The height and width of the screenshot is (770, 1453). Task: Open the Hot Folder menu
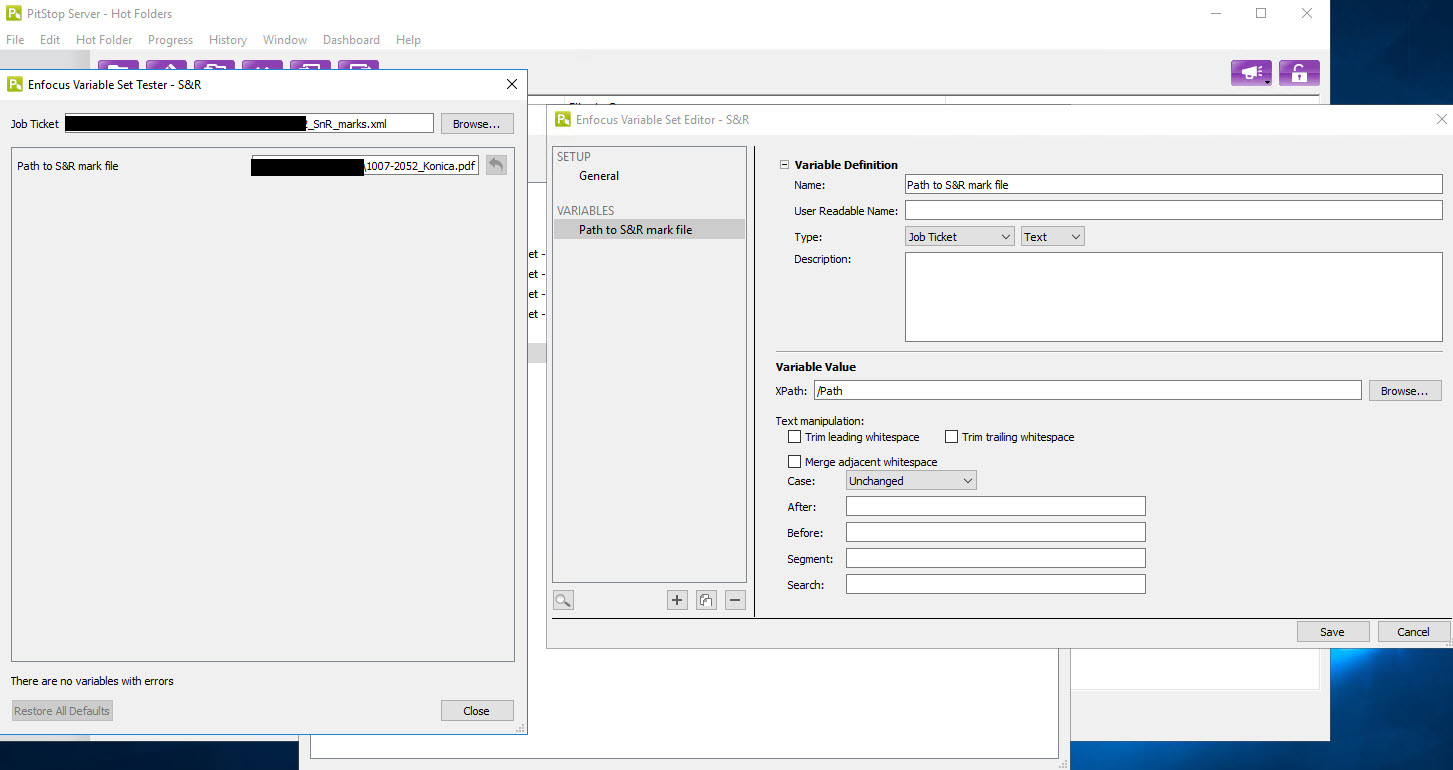104,40
